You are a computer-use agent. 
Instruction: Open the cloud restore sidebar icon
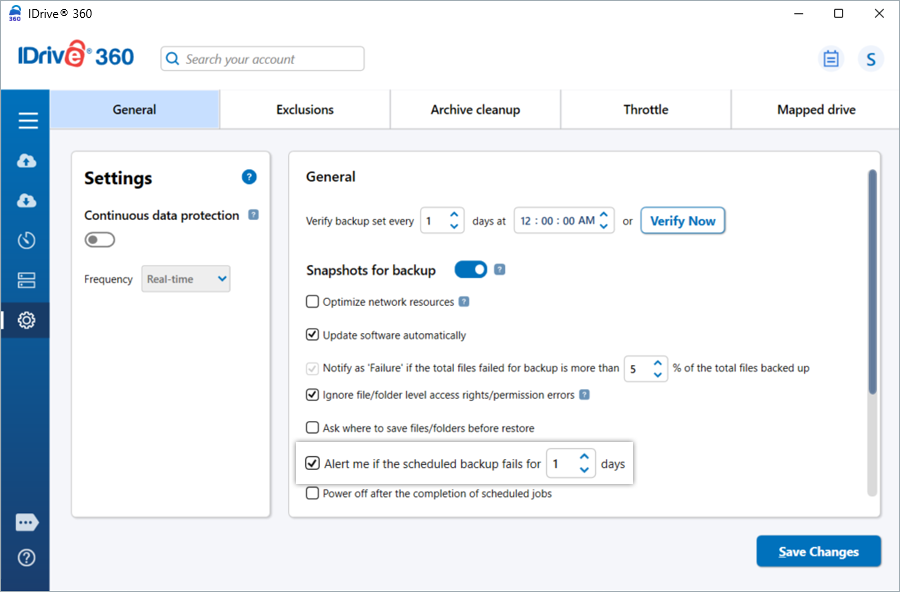coord(27,201)
